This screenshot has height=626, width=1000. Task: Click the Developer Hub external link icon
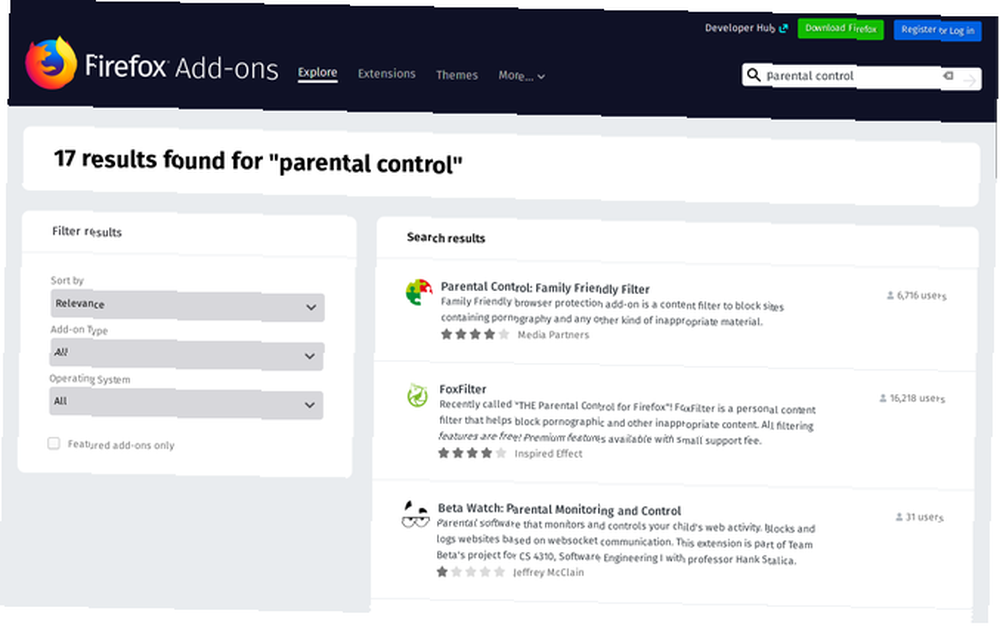784,28
